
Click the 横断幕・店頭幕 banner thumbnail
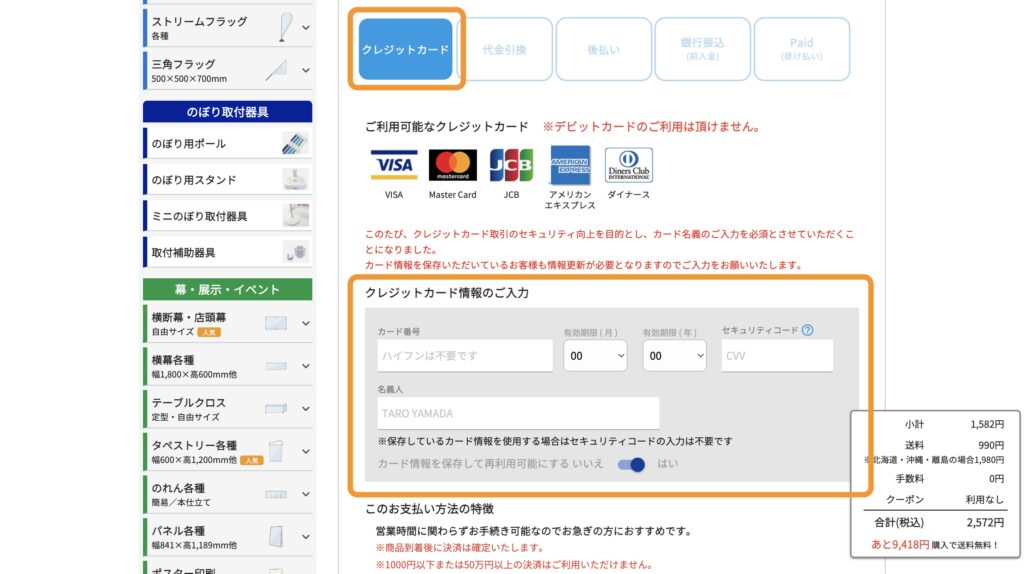coord(276,323)
